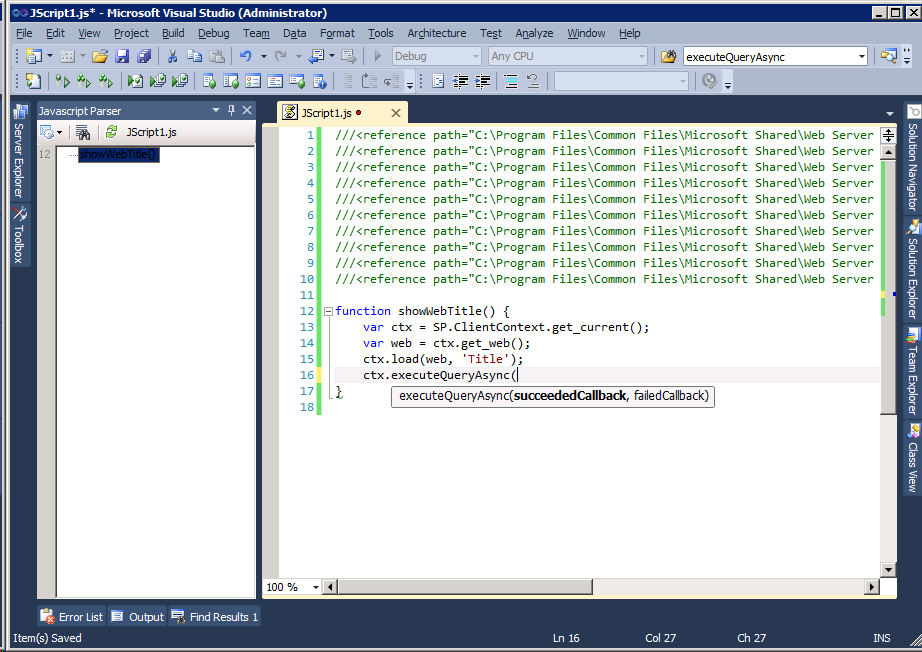Screen dimensions: 922x652
Task: Click the editor vertical scroll down arrow
Action: 888,569
